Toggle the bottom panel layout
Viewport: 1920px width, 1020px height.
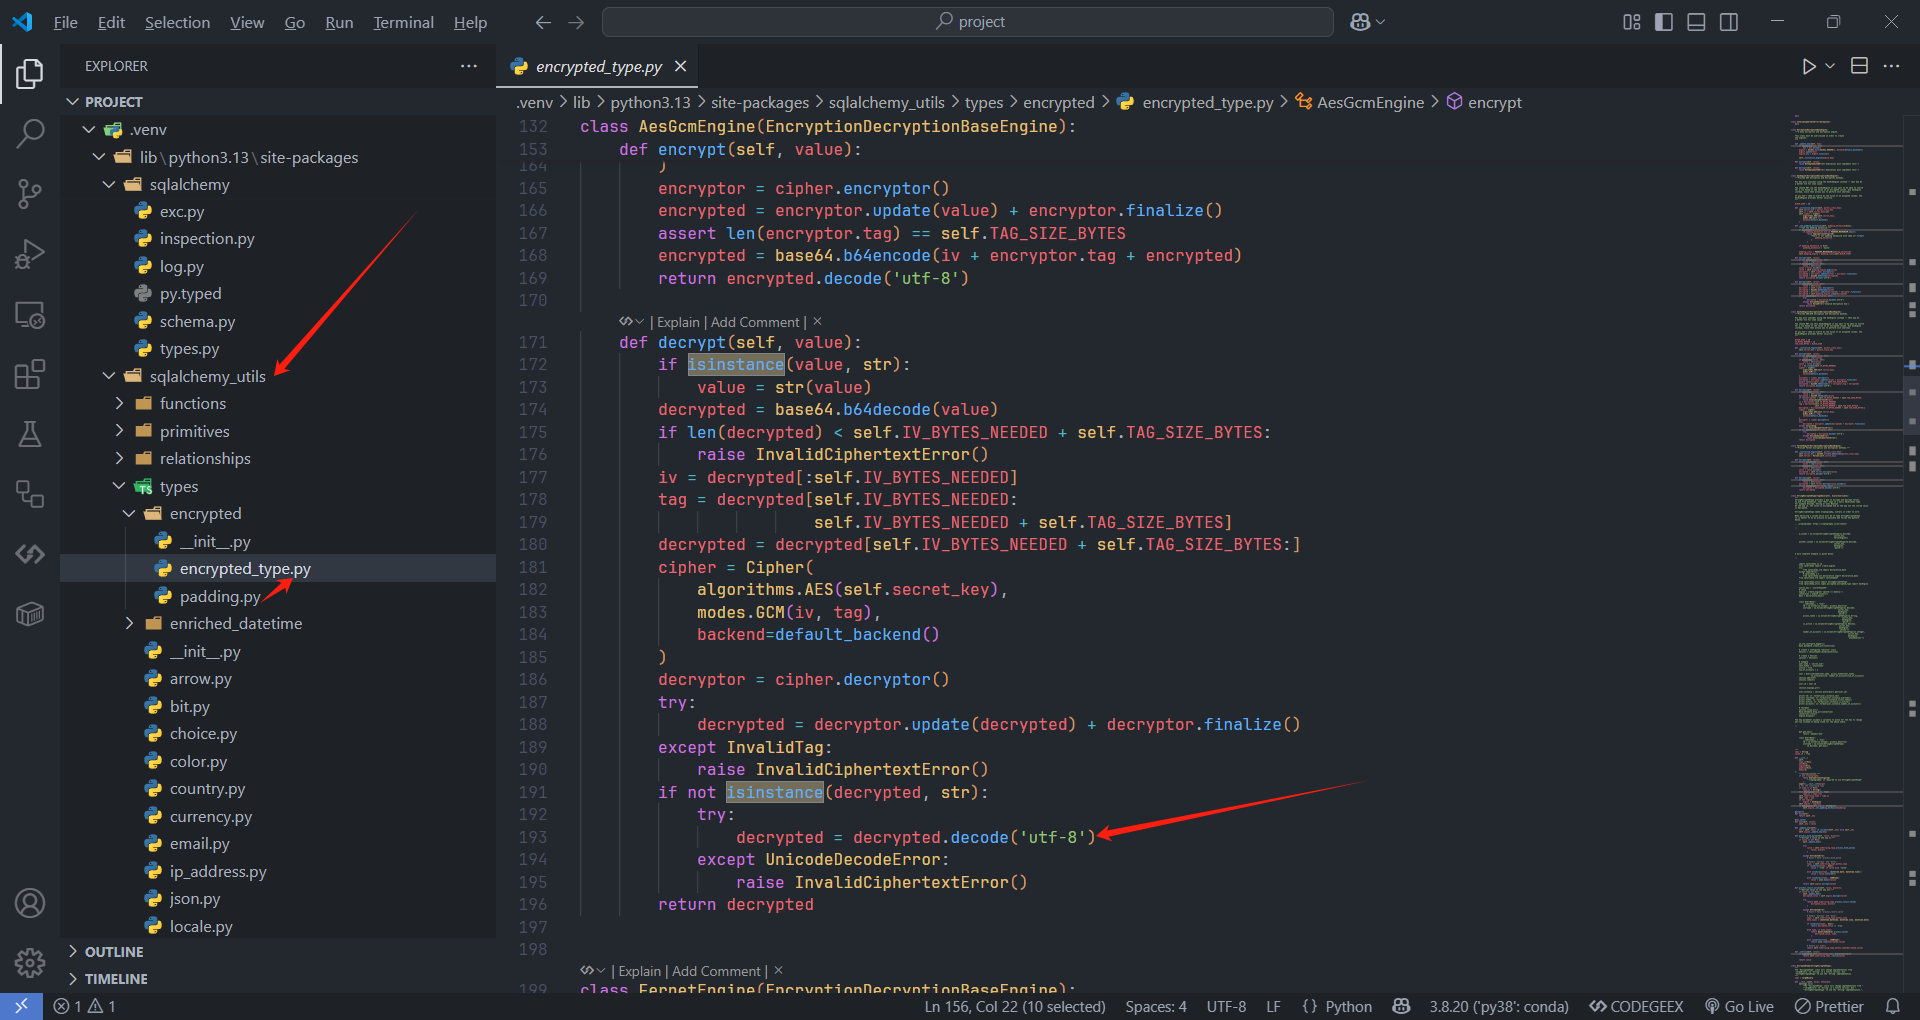pyautogui.click(x=1696, y=22)
